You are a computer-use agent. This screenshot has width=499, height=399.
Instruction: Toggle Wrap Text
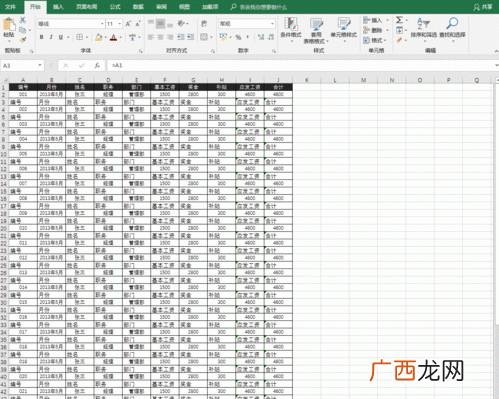pyautogui.click(x=204, y=23)
